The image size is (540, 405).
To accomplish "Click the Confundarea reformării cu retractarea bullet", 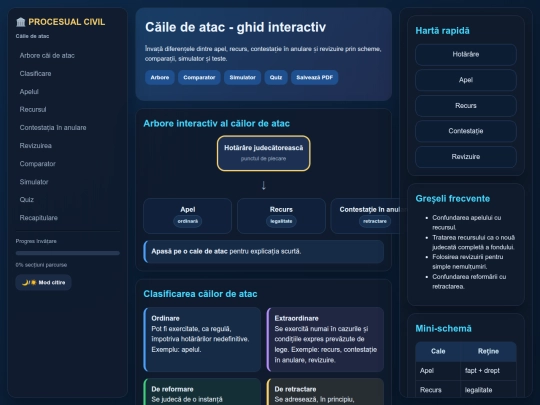I will (469, 281).
